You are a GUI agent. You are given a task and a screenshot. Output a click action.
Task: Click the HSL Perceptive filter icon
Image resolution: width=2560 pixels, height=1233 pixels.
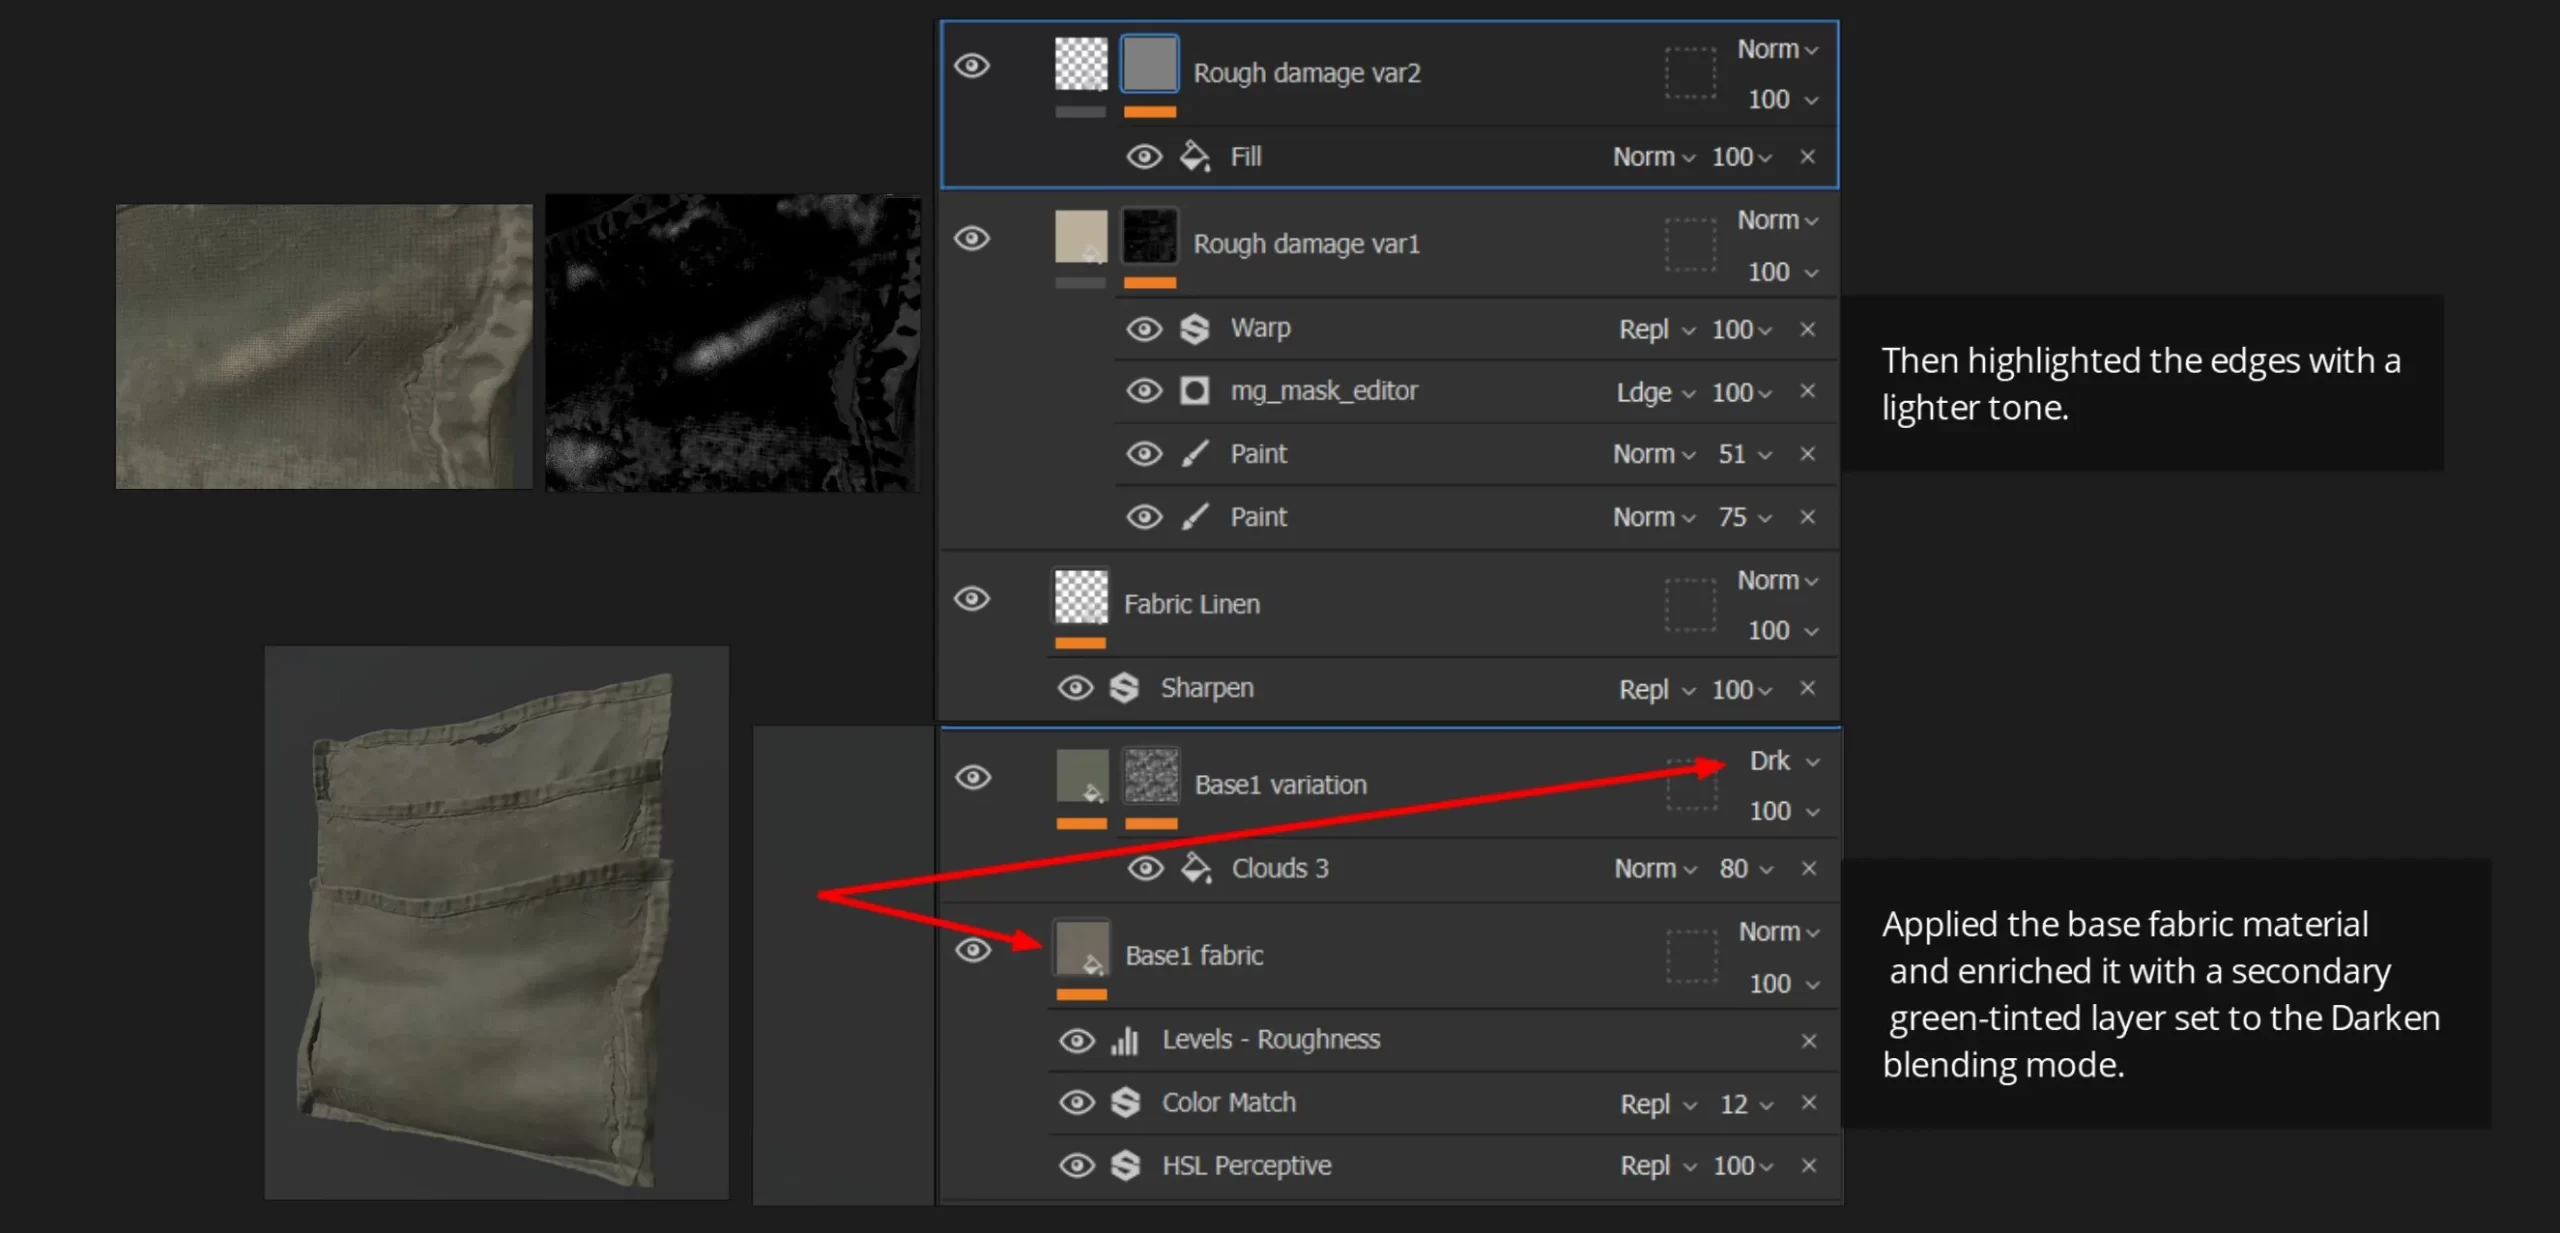[x=1126, y=1166]
